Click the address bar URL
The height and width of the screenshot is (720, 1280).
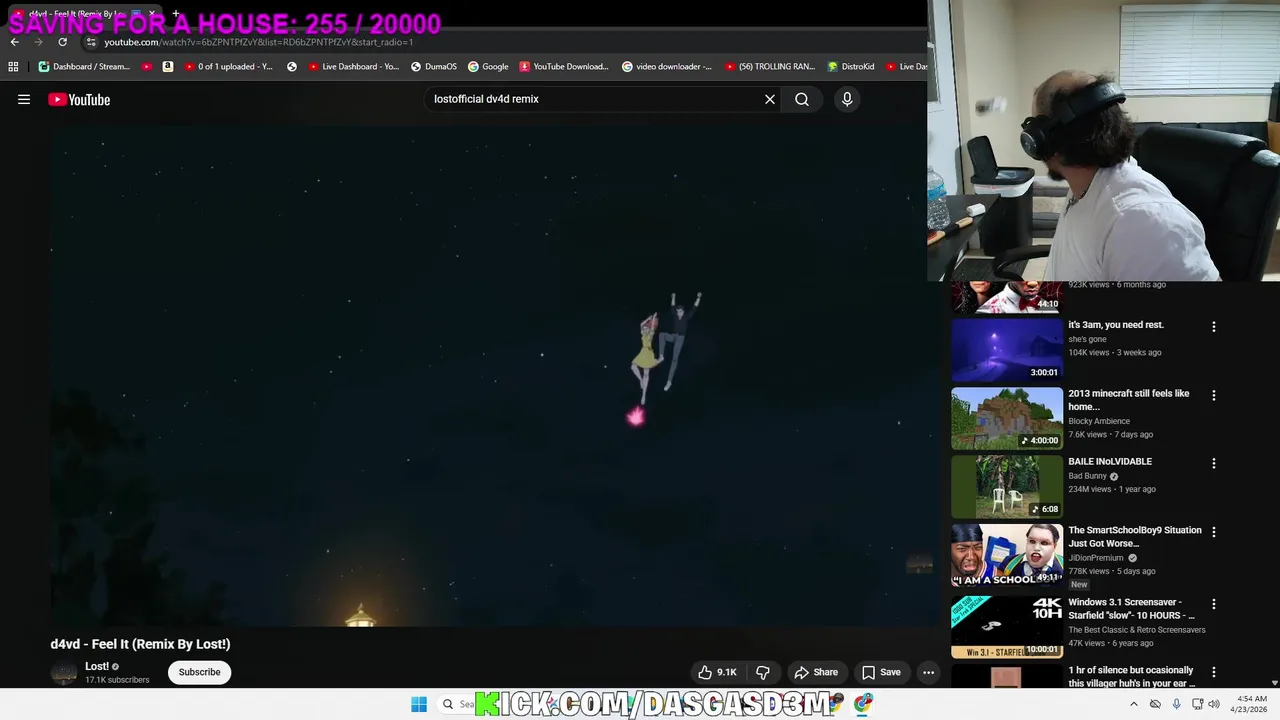[x=258, y=42]
